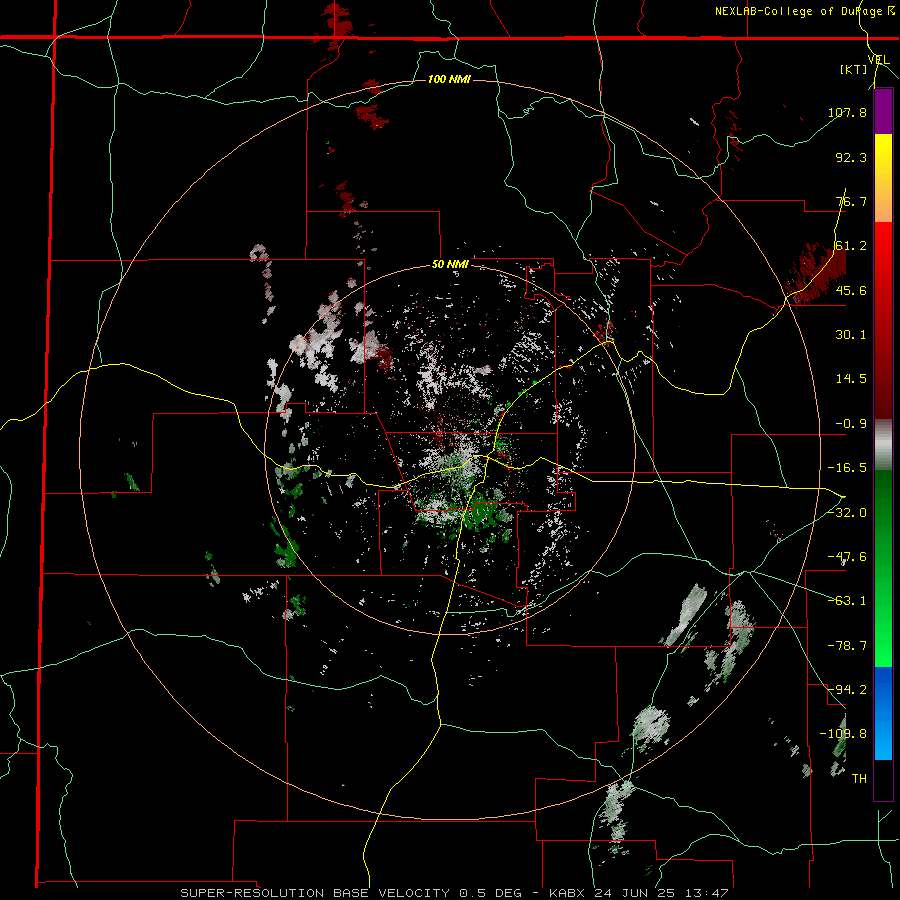Click the 61.2 value on velocity scale

851,246
